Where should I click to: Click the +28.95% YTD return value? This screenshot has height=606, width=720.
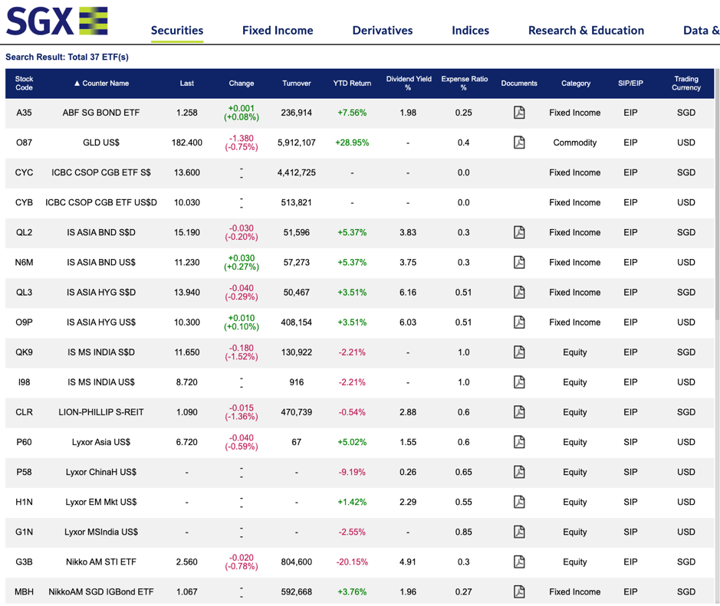coord(352,142)
